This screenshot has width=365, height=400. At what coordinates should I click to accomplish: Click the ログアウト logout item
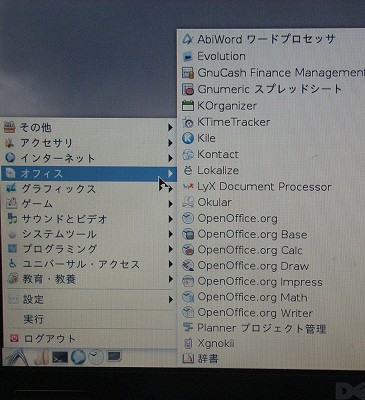pos(89,339)
